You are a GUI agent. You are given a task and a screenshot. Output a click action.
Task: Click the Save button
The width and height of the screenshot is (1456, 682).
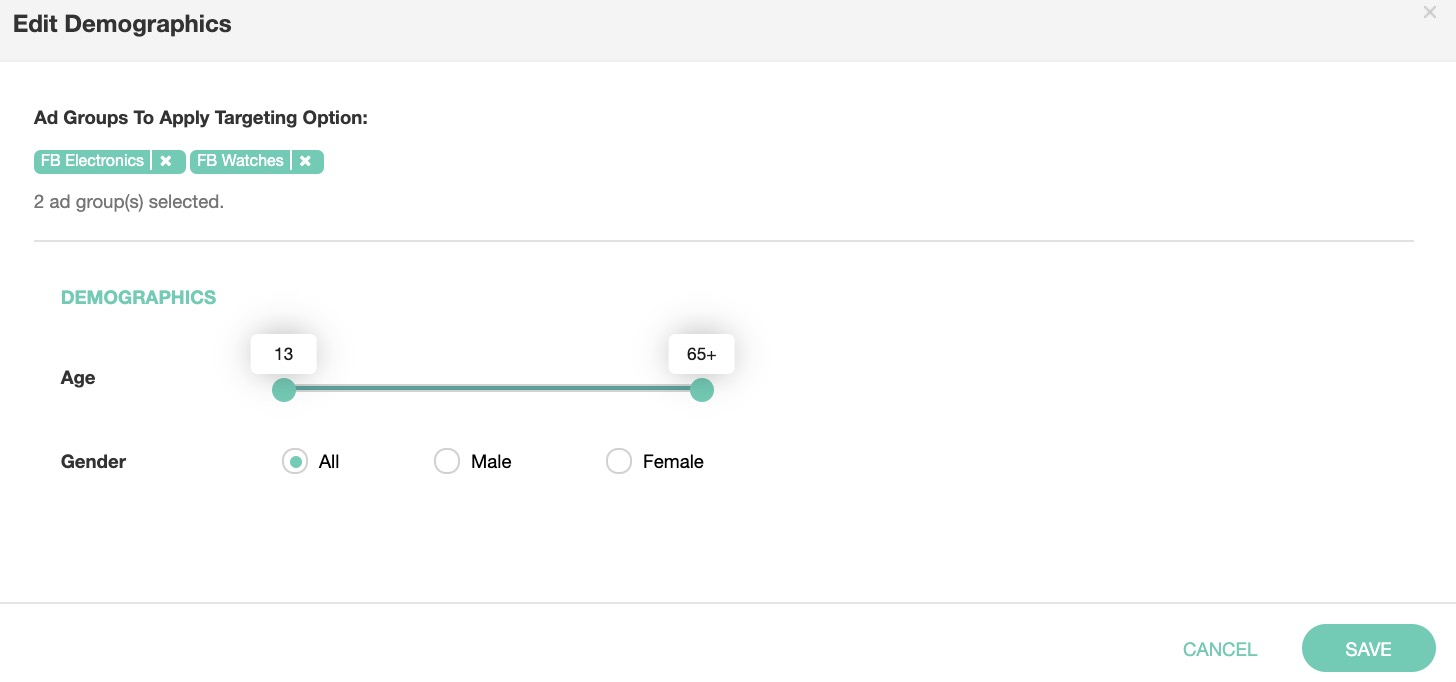tap(1368, 649)
